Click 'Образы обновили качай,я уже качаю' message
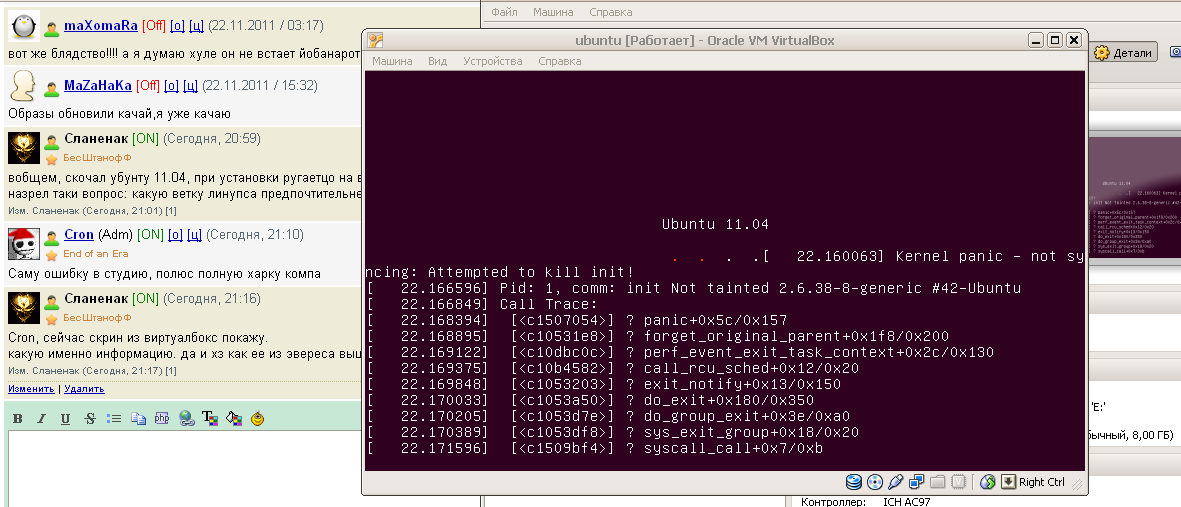Screen dimensions: 1181x507 coord(120,114)
